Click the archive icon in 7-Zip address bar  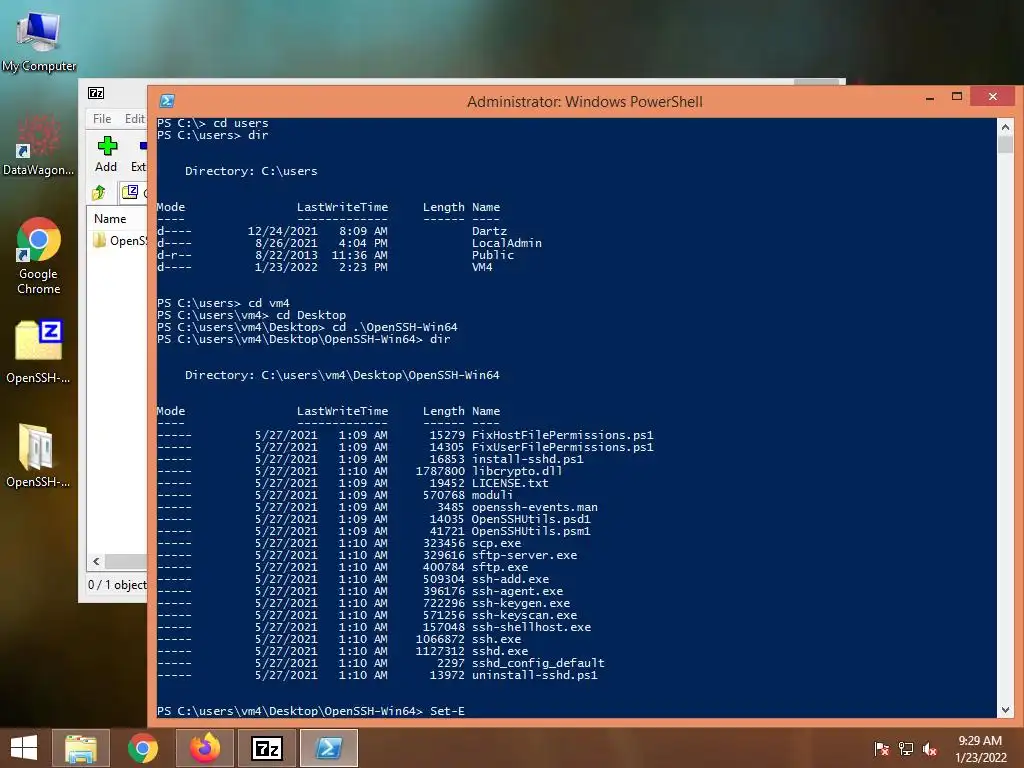click(130, 192)
